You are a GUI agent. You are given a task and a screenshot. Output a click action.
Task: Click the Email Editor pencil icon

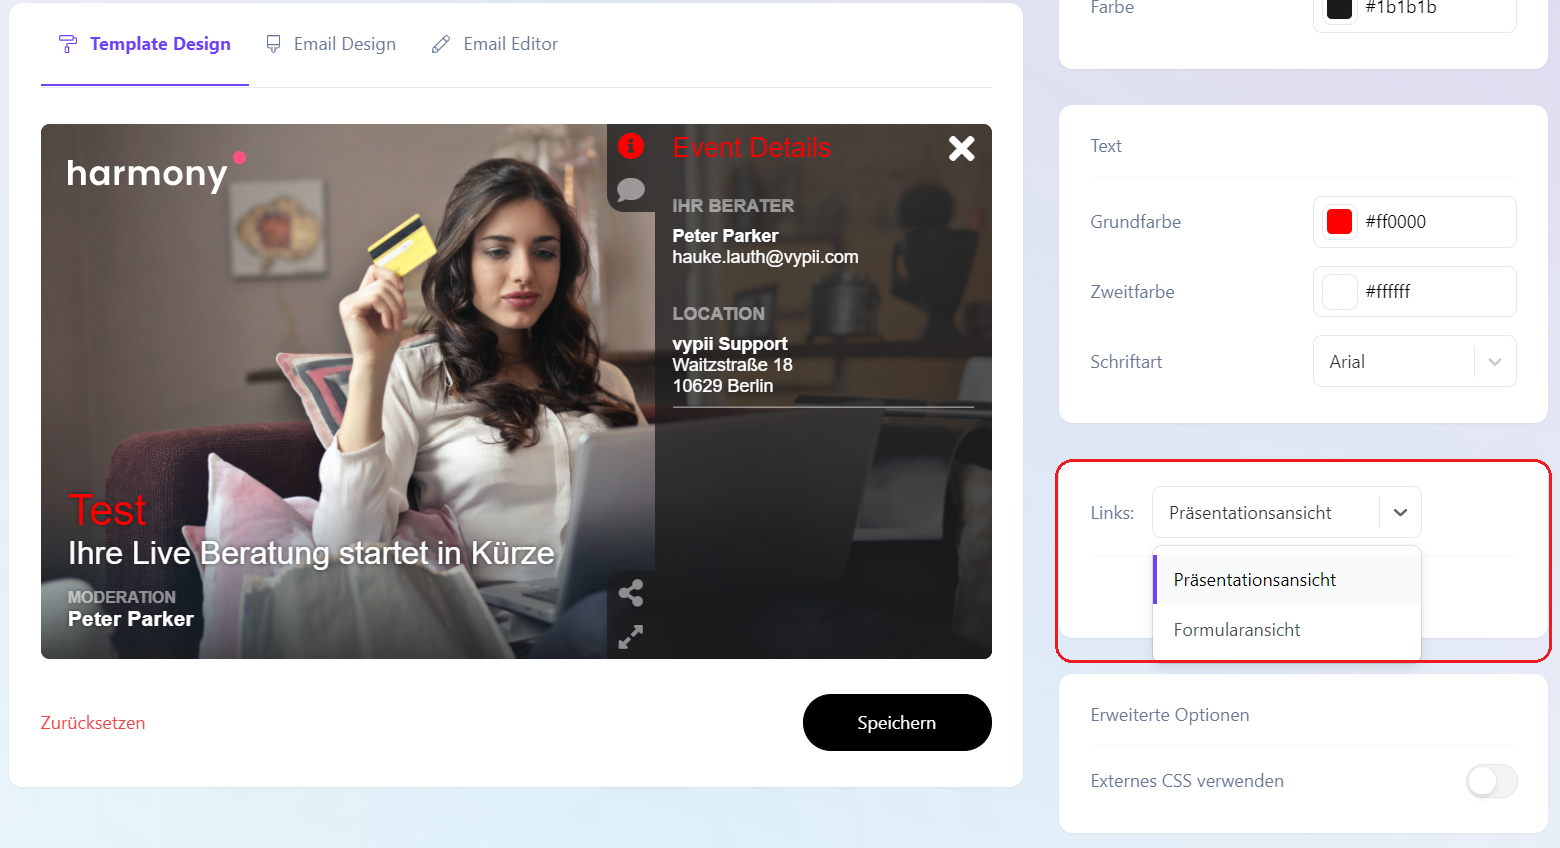coord(441,44)
